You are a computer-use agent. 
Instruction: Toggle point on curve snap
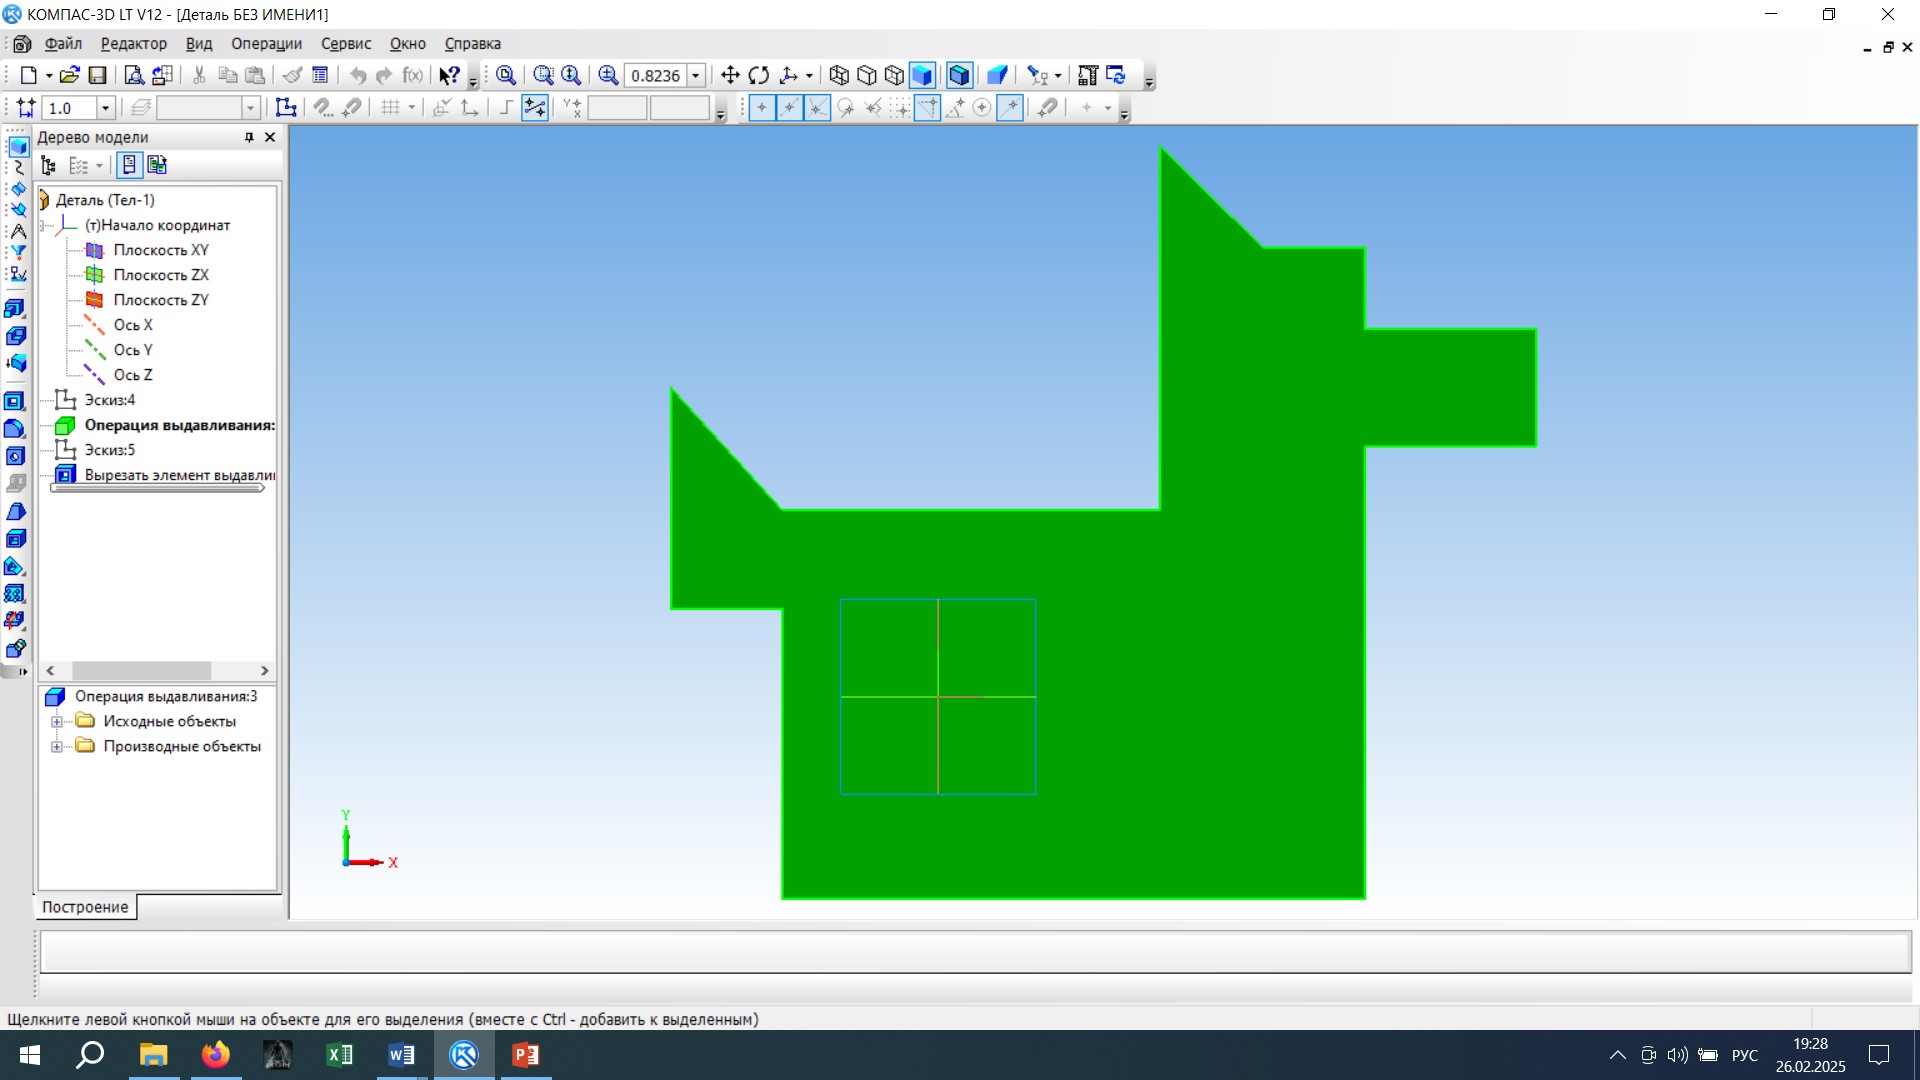(1011, 108)
